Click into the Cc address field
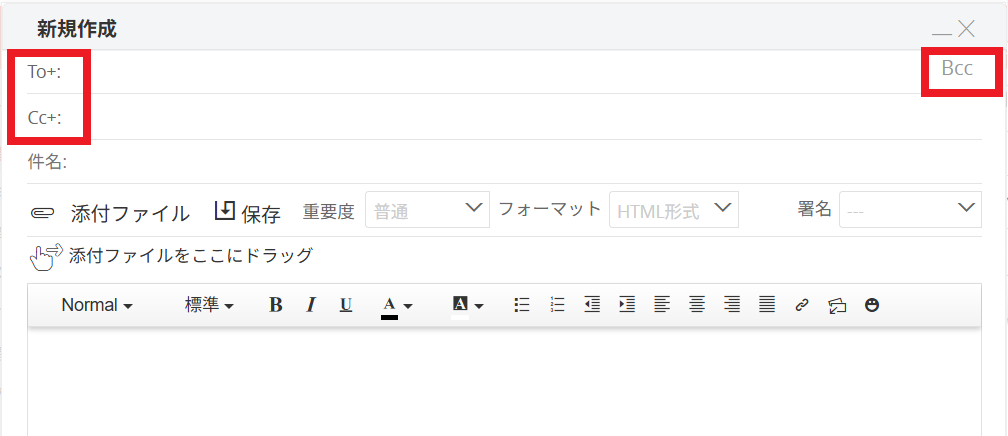Image resolution: width=1008 pixels, height=436 pixels. 524,118
